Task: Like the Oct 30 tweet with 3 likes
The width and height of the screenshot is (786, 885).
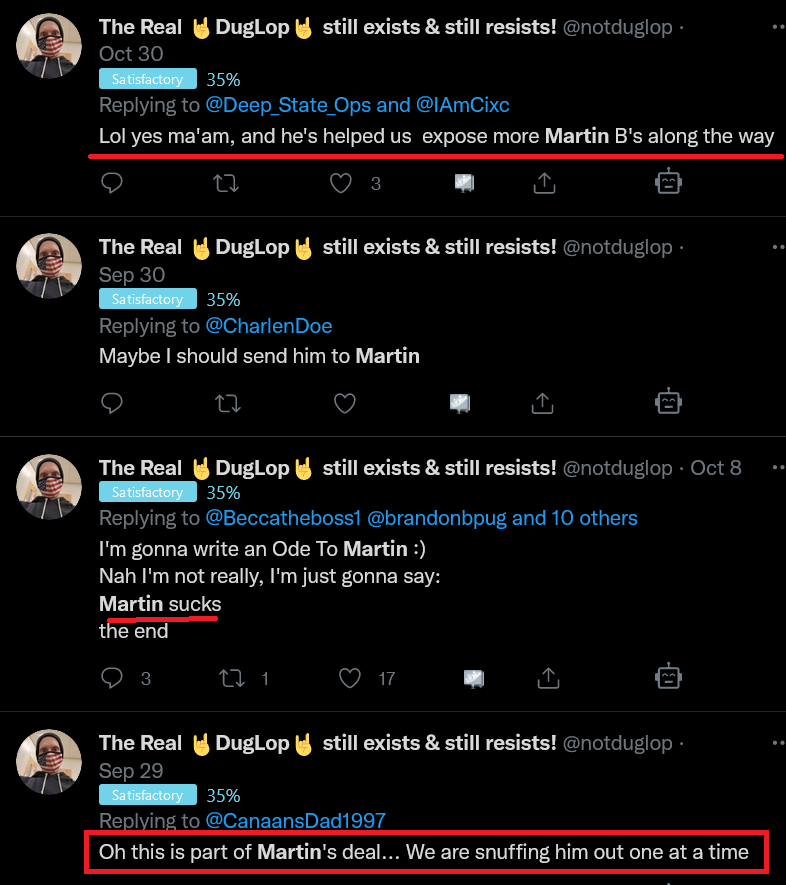Action: click(x=341, y=183)
